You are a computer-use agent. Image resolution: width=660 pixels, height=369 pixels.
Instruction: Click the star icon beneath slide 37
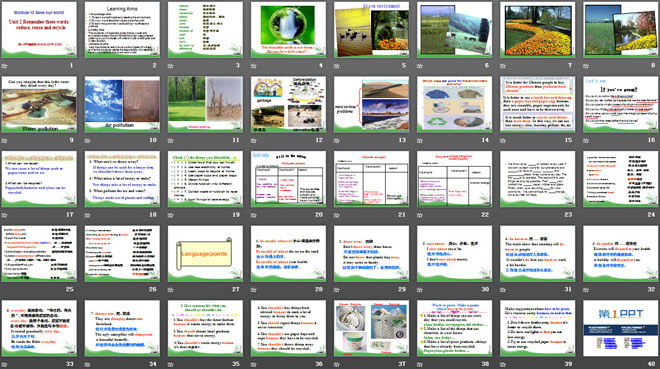(x=337, y=364)
